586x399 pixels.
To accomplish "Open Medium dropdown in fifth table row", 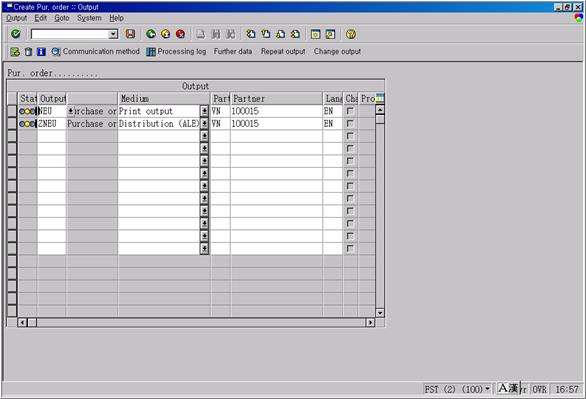I will 204,161.
